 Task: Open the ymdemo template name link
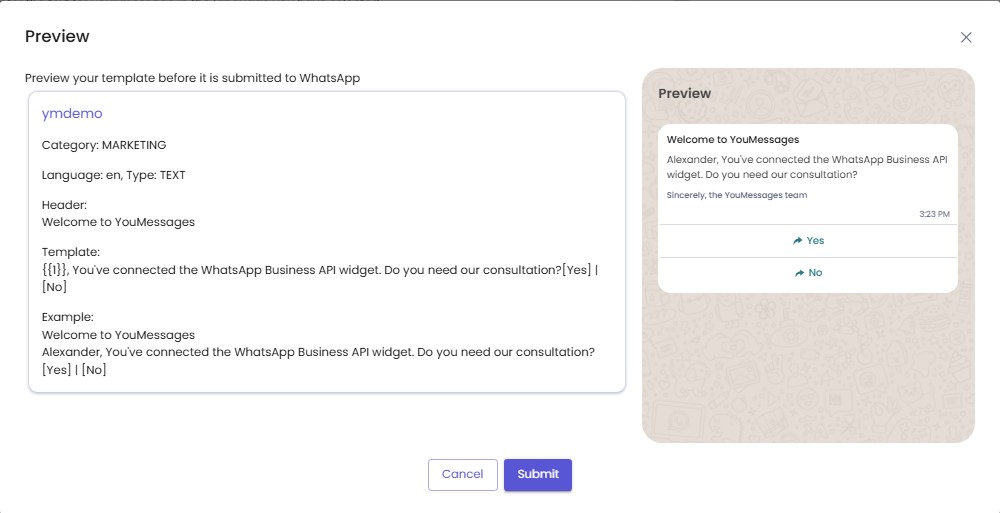click(x=72, y=114)
